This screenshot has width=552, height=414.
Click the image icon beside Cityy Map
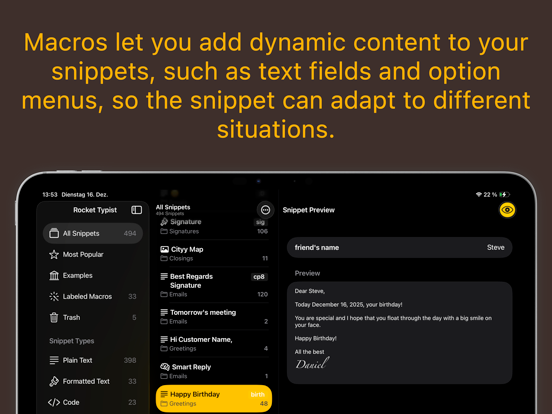(164, 249)
